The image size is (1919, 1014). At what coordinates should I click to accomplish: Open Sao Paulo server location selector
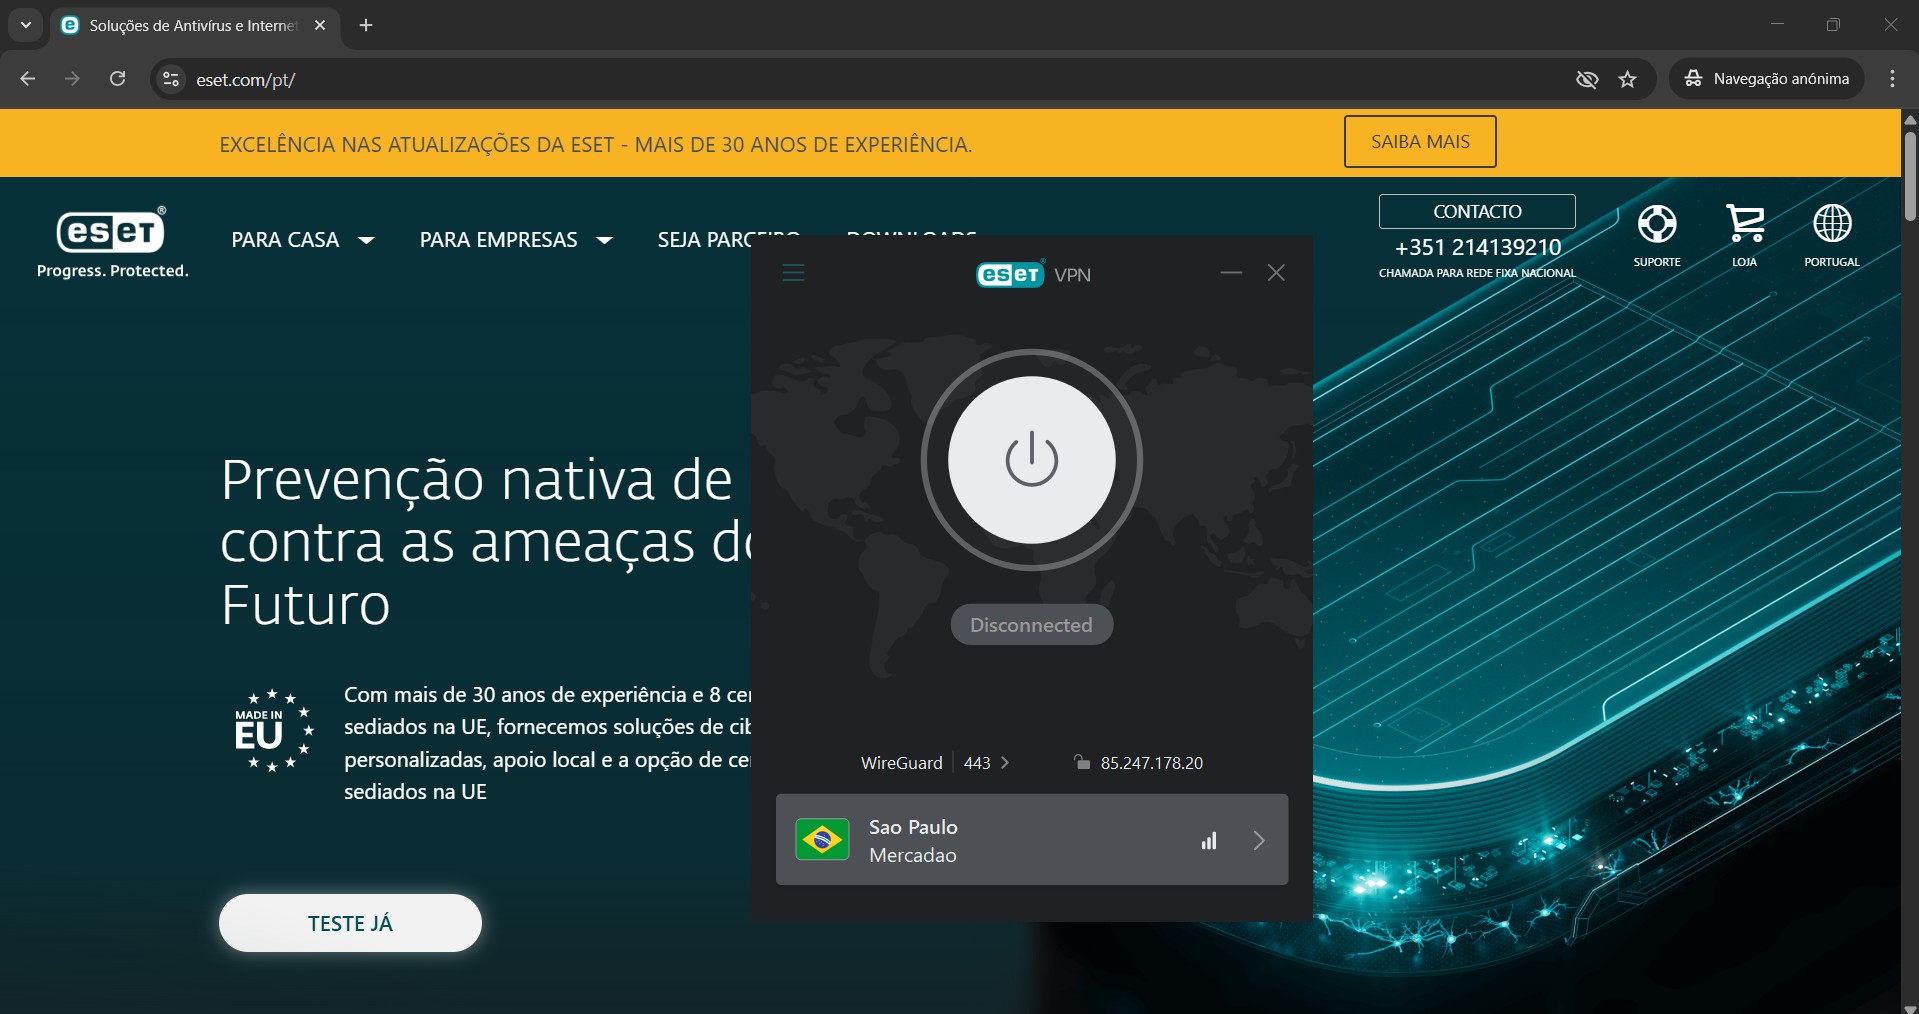tap(1031, 840)
